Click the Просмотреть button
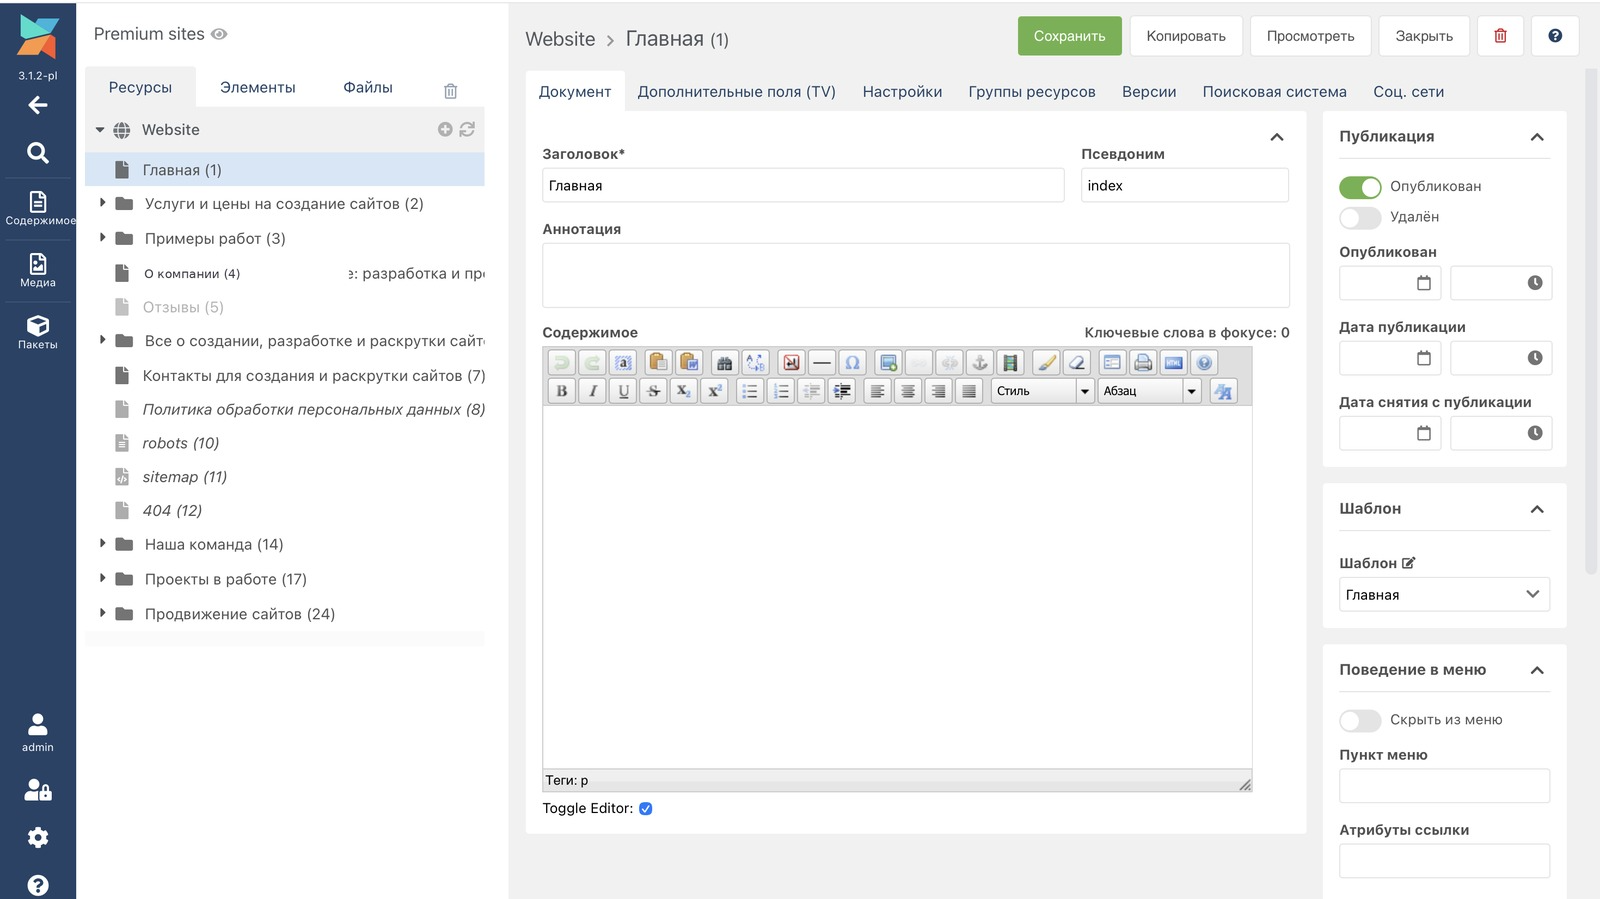Screen dimensions: 1600x899 pyautogui.click(x=1310, y=36)
